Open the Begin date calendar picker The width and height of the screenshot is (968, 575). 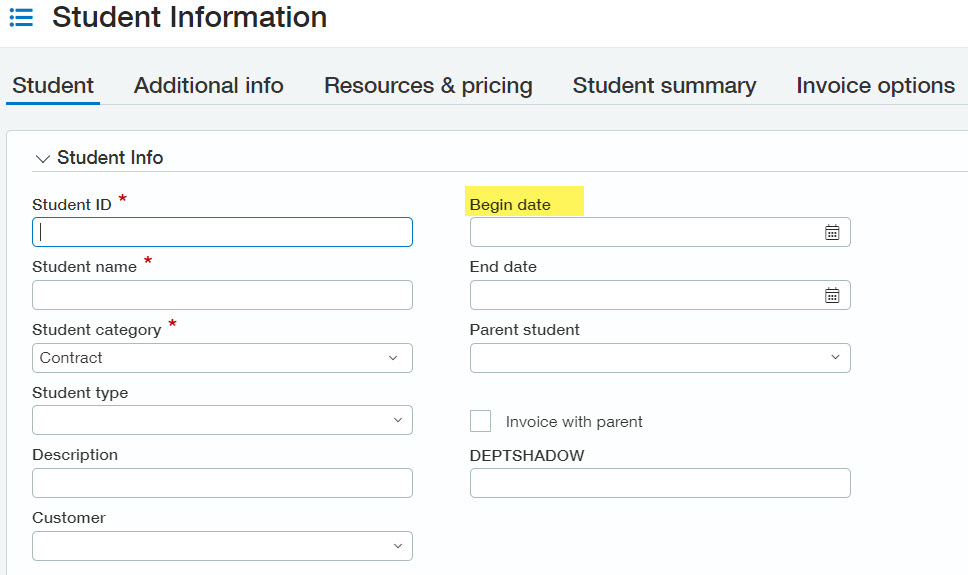(x=832, y=232)
